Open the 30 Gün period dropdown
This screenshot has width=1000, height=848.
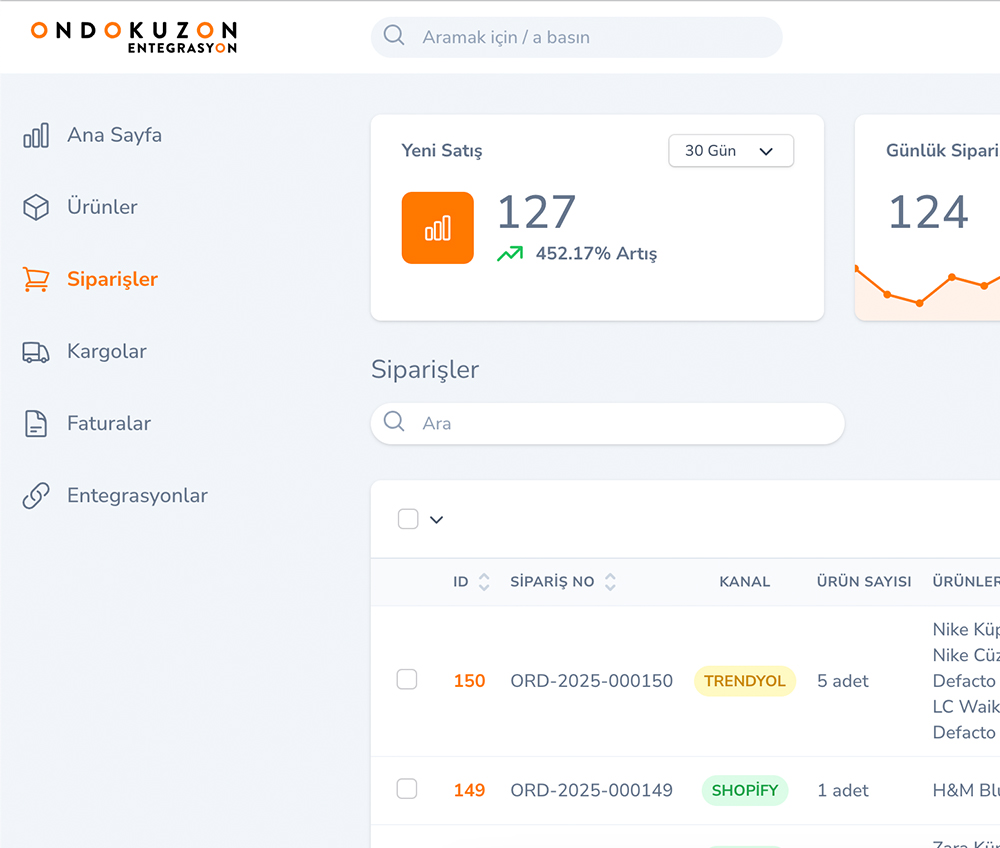[730, 151]
